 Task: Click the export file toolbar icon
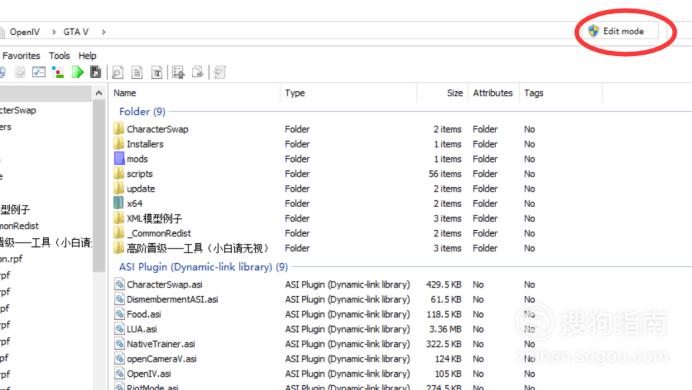coord(198,72)
